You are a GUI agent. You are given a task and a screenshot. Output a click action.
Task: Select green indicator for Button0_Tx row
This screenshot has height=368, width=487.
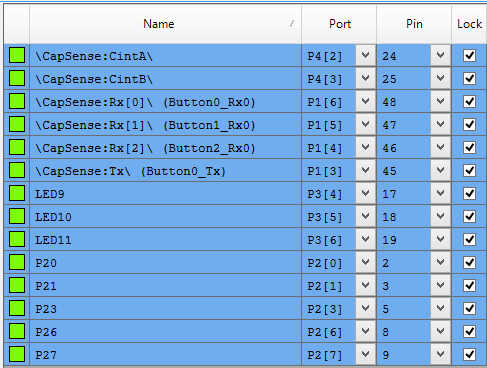click(x=17, y=170)
